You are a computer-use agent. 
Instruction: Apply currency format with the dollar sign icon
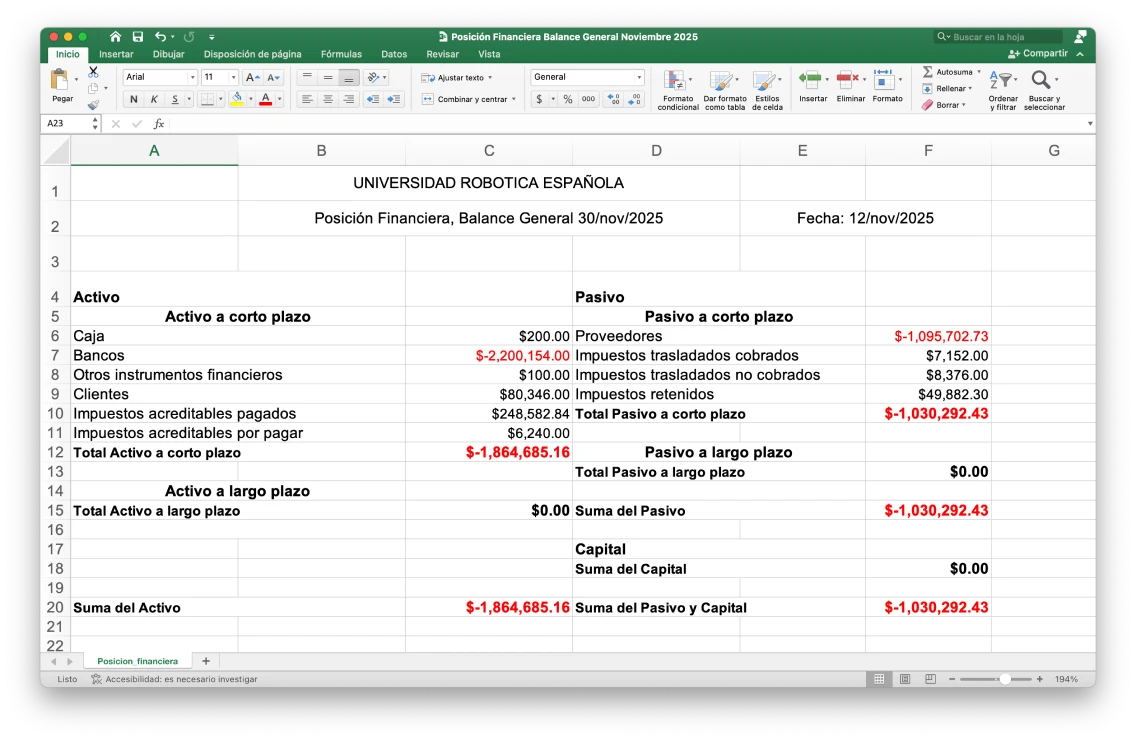click(x=537, y=99)
